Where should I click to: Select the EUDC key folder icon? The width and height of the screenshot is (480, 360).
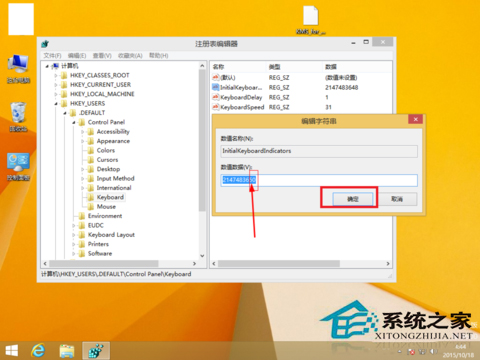[82, 225]
